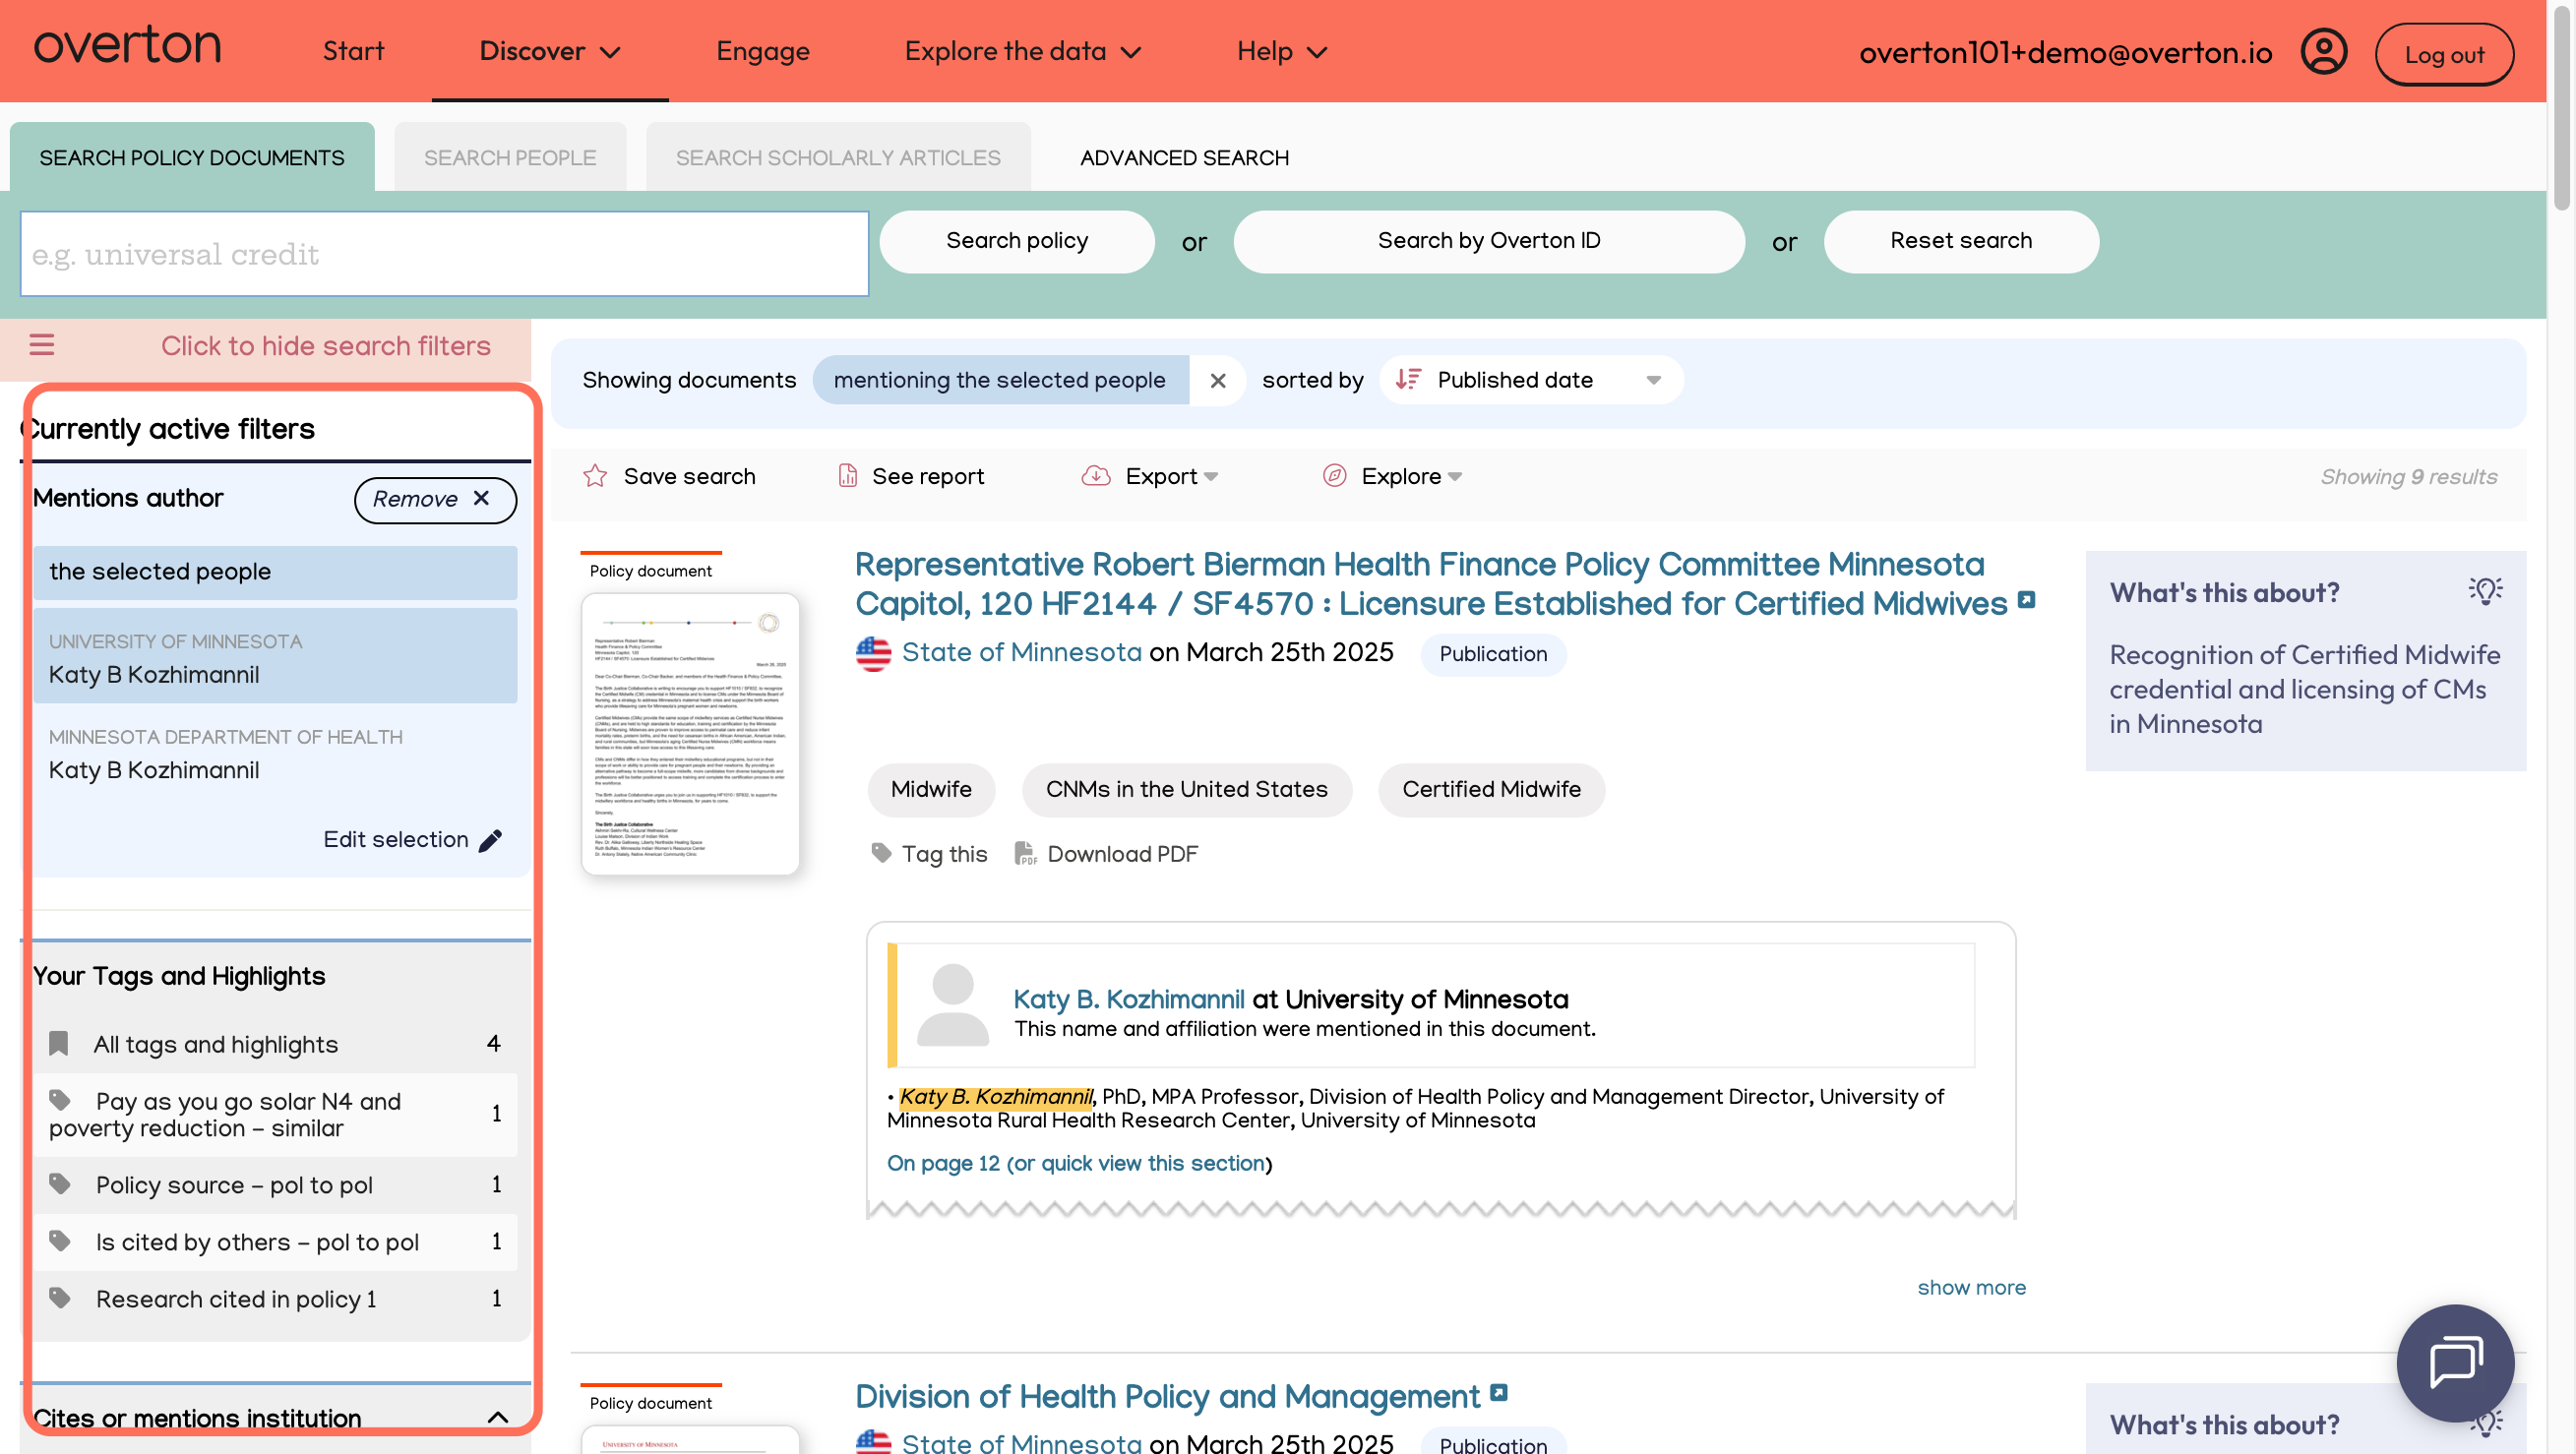Click the Certified Midwife topic chip
The image size is (2576, 1454).
[x=1491, y=790]
